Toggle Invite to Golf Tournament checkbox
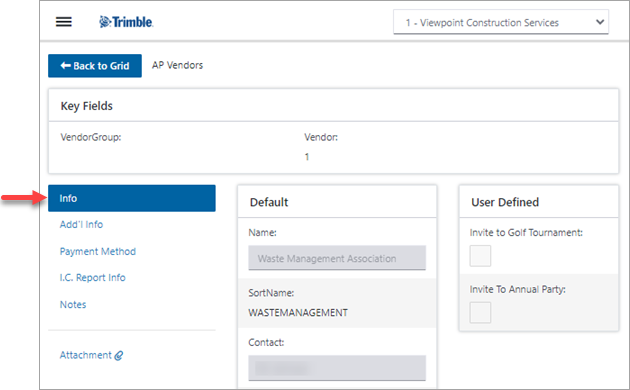 click(x=480, y=256)
